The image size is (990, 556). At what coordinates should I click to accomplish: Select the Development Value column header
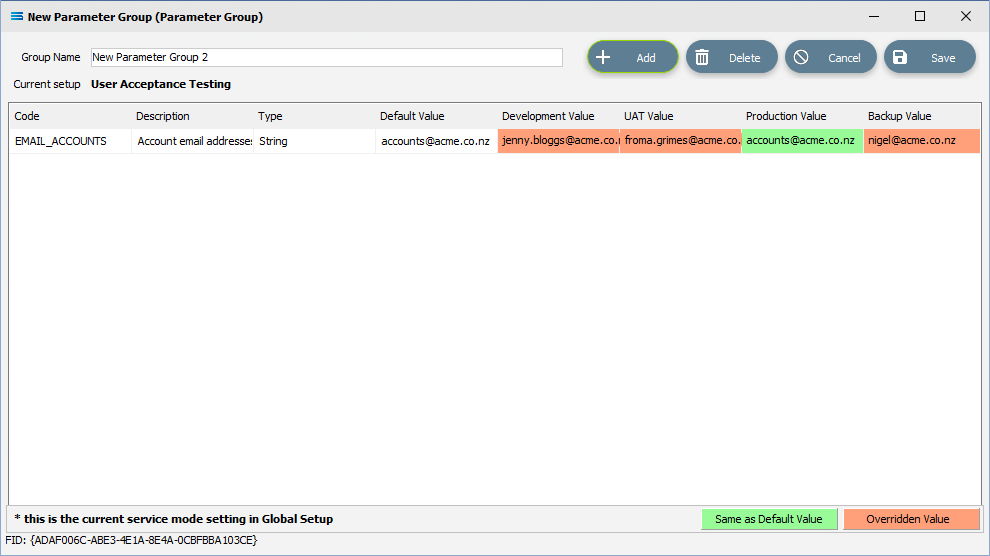(x=558, y=116)
